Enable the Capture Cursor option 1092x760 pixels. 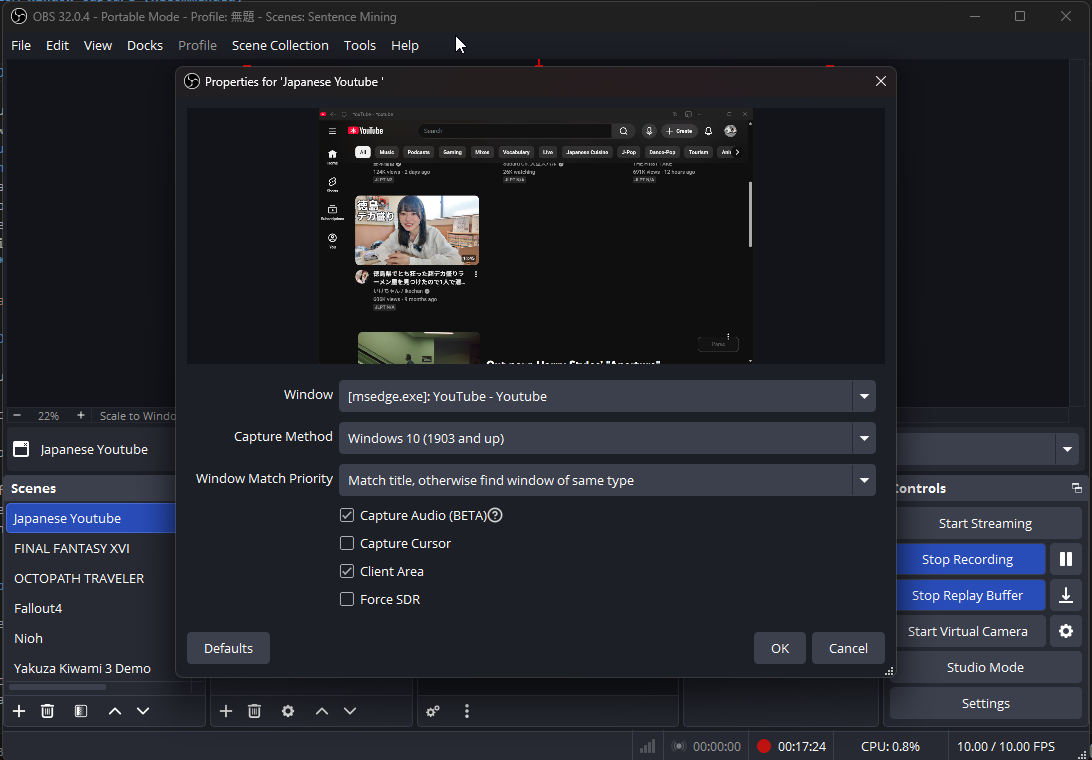point(347,543)
